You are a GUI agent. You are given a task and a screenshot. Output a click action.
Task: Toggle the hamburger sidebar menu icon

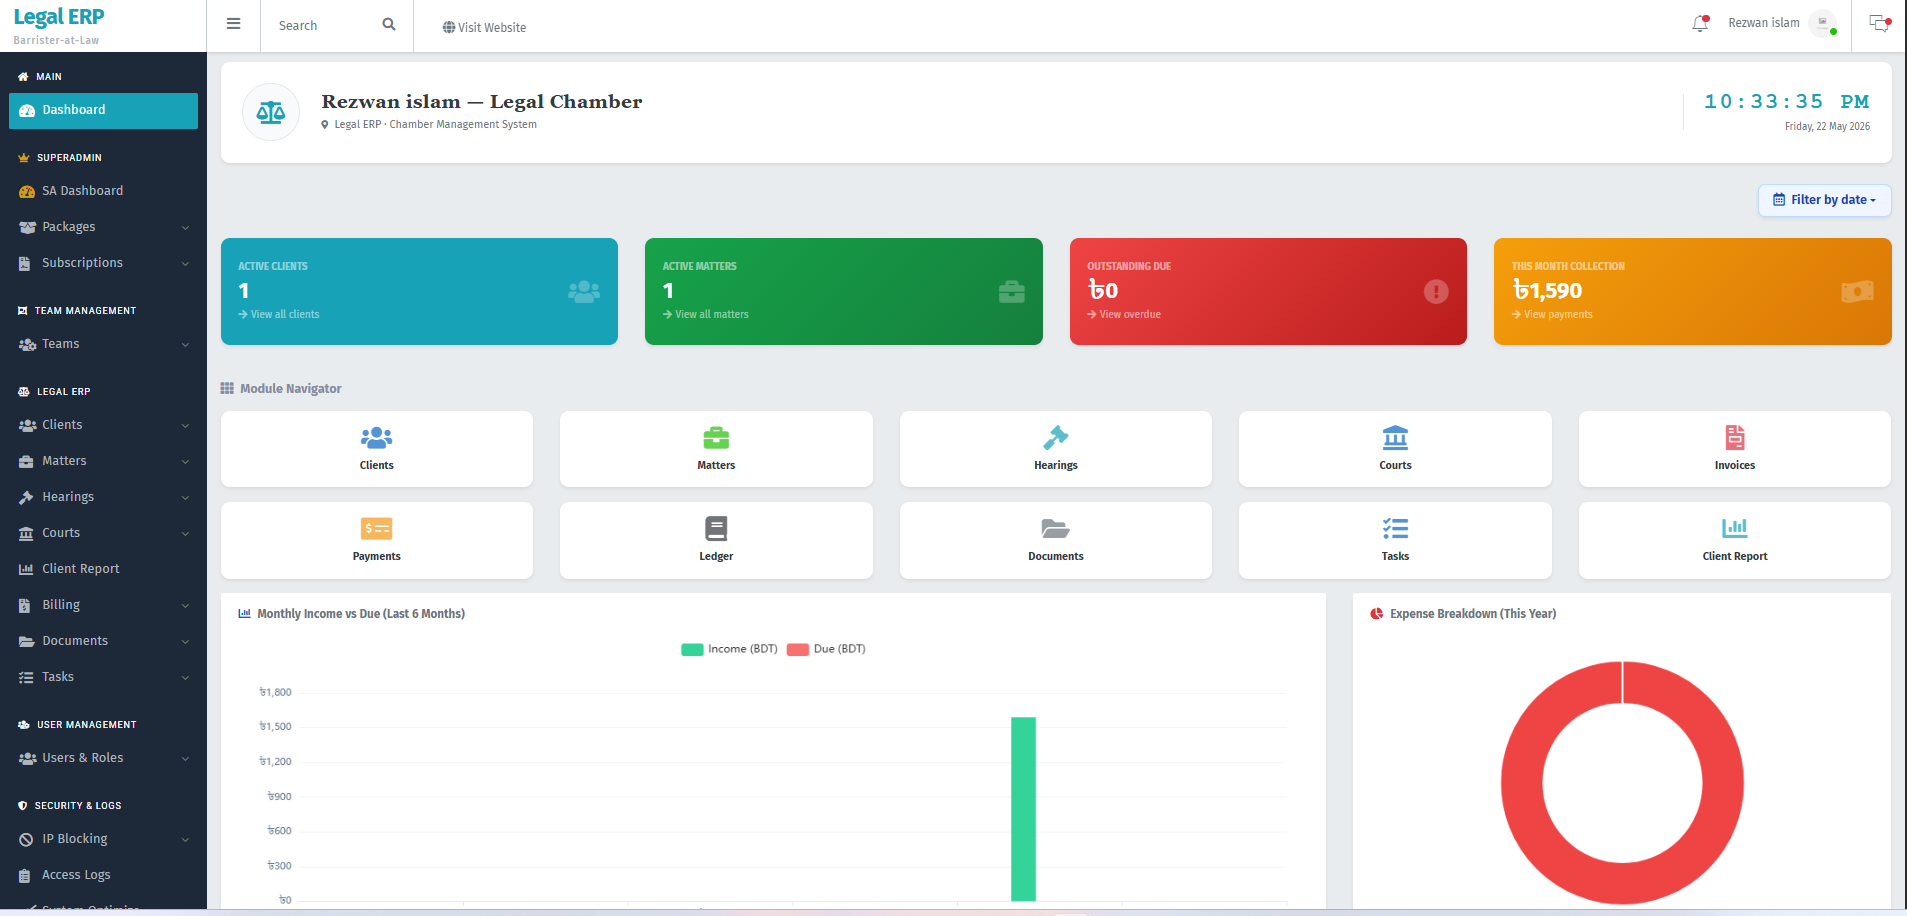tap(233, 24)
